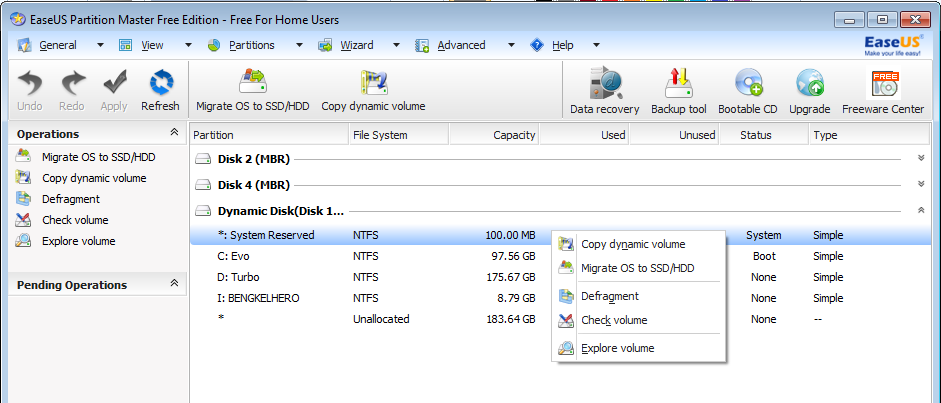Expand the Advanced menu dropdown arrow

511,45
